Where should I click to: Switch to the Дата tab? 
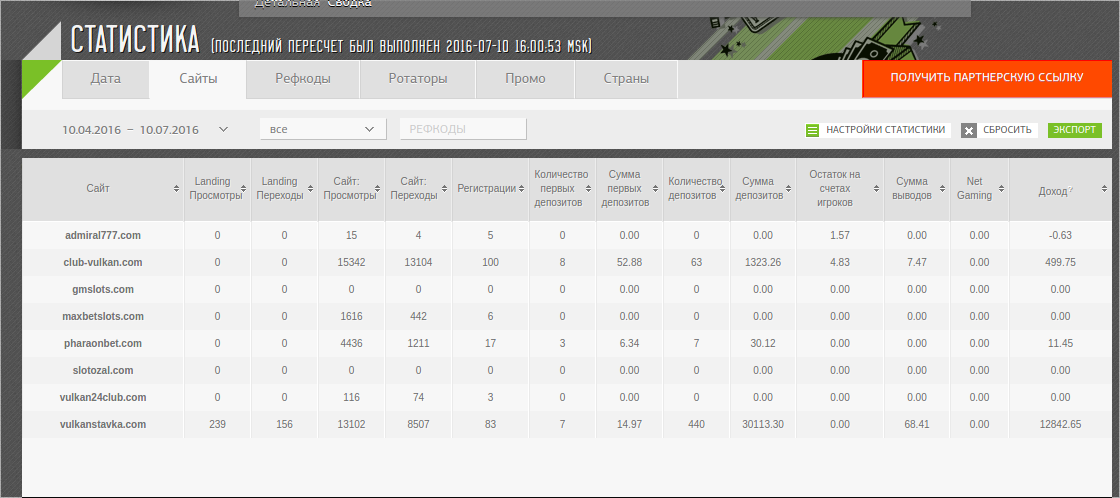coord(106,79)
